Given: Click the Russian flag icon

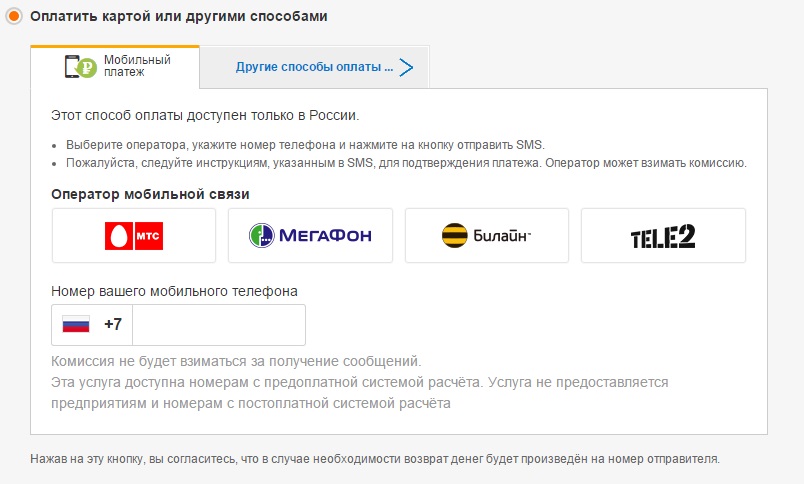Looking at the screenshot, I should (x=76, y=324).
